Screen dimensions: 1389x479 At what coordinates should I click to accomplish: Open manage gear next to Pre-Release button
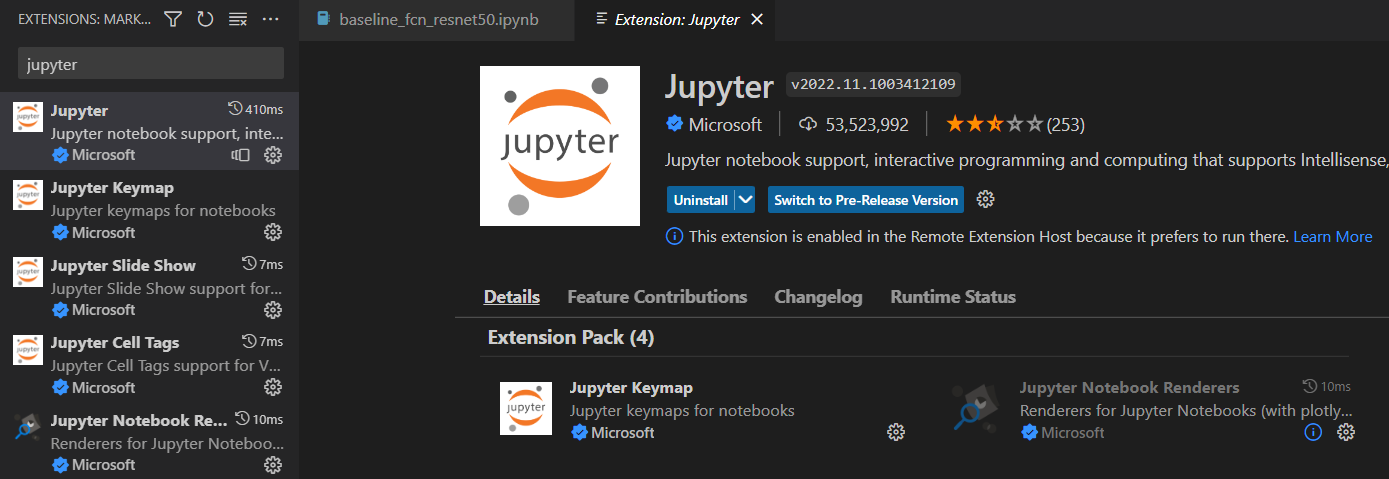(985, 200)
